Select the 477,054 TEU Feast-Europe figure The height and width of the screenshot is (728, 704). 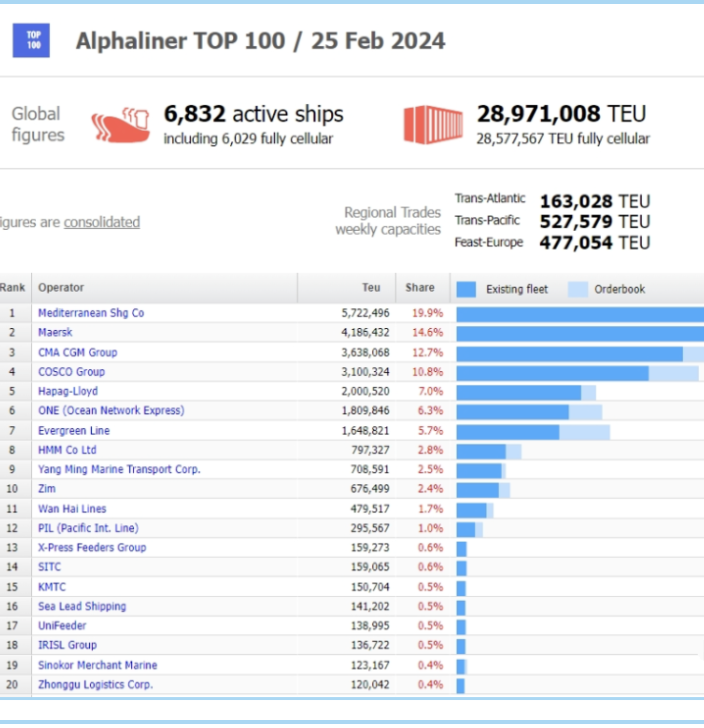[595, 243]
